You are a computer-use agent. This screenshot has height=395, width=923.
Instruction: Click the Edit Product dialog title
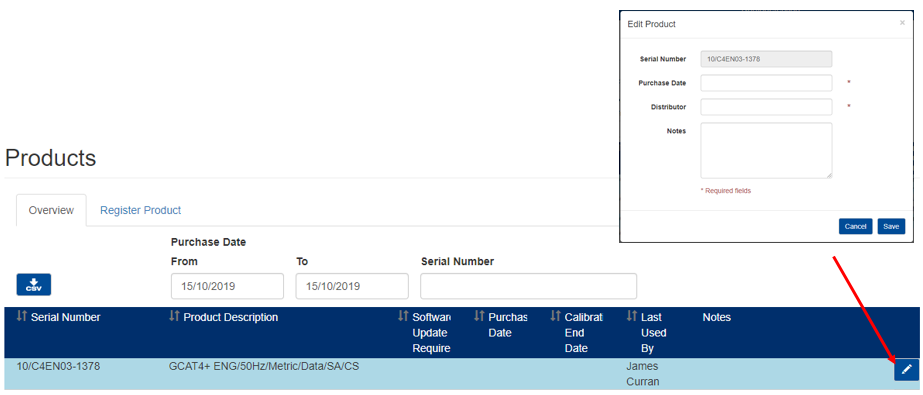pos(652,24)
